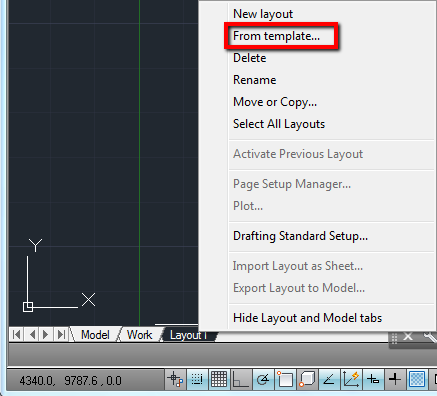Choose Rename in layout context menu
The image size is (437, 396).
[254, 80]
